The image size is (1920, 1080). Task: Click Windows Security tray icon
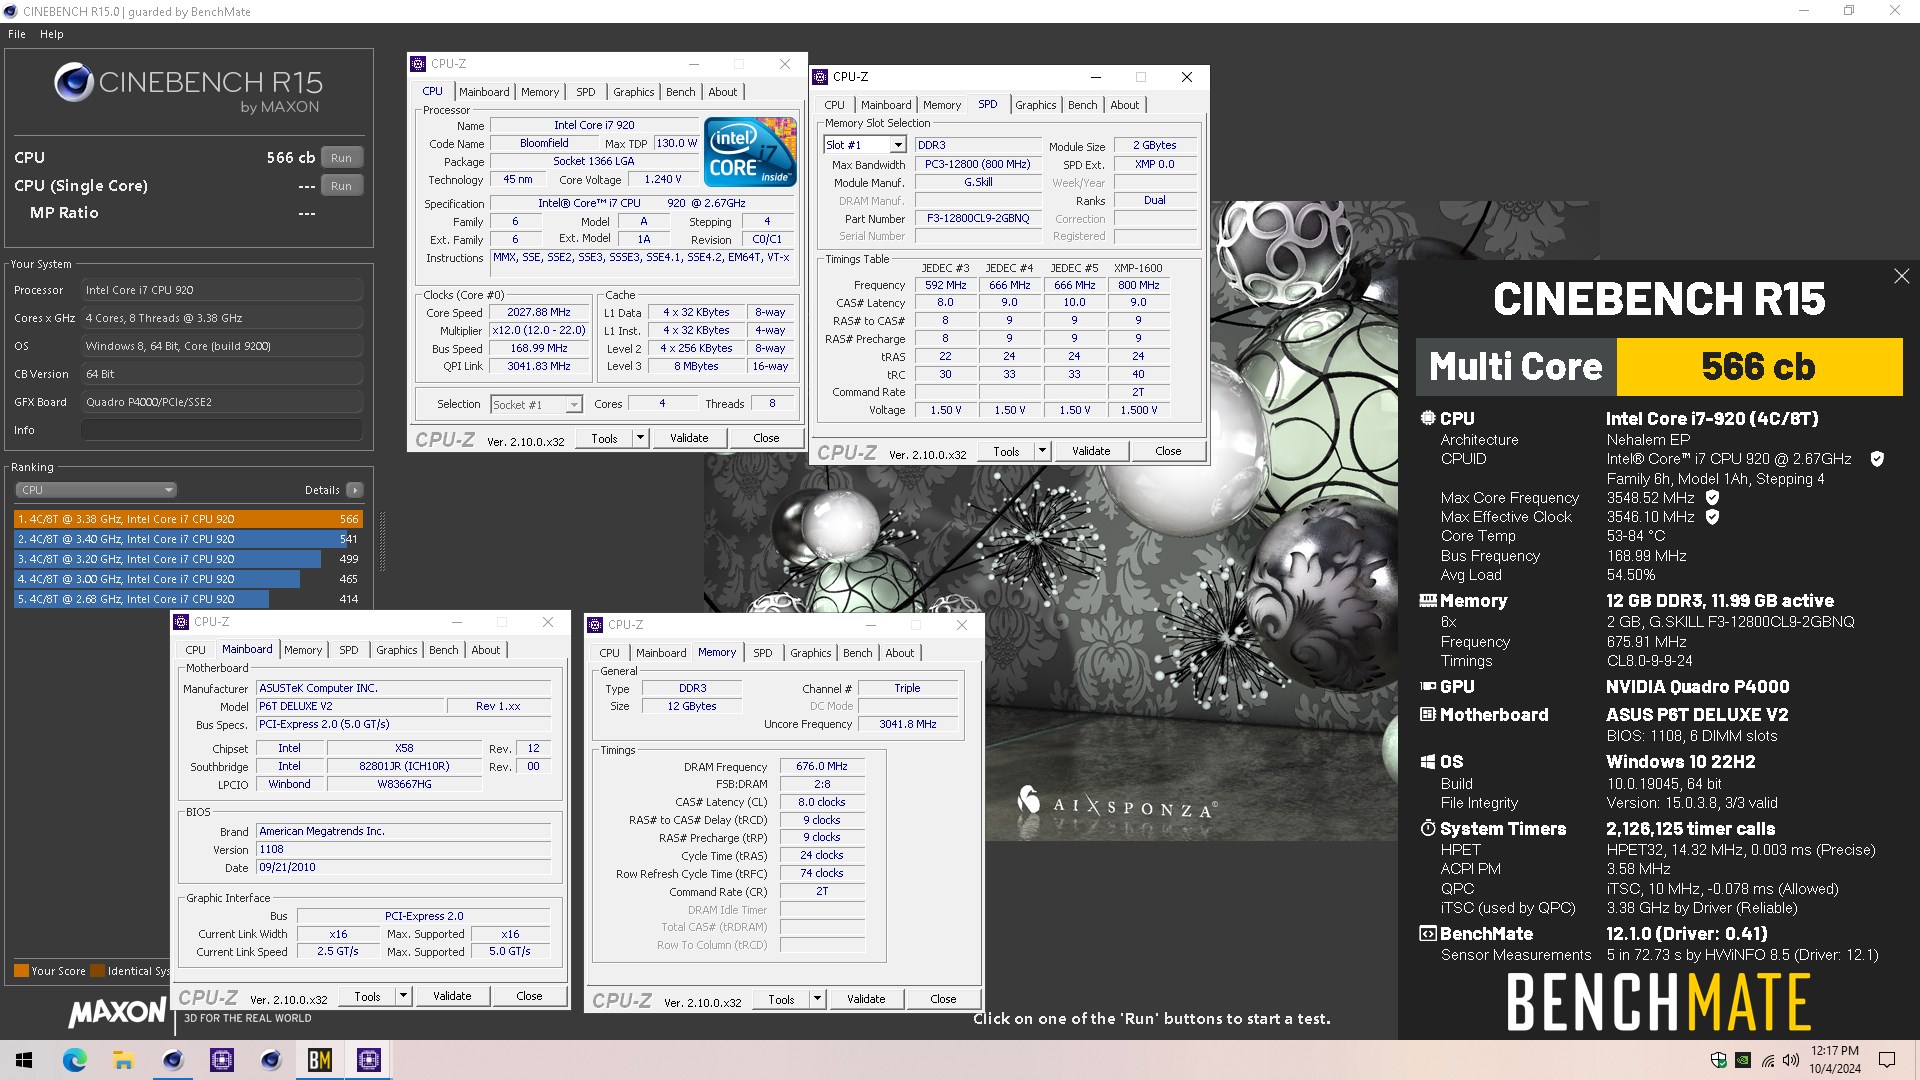[x=1719, y=1060]
